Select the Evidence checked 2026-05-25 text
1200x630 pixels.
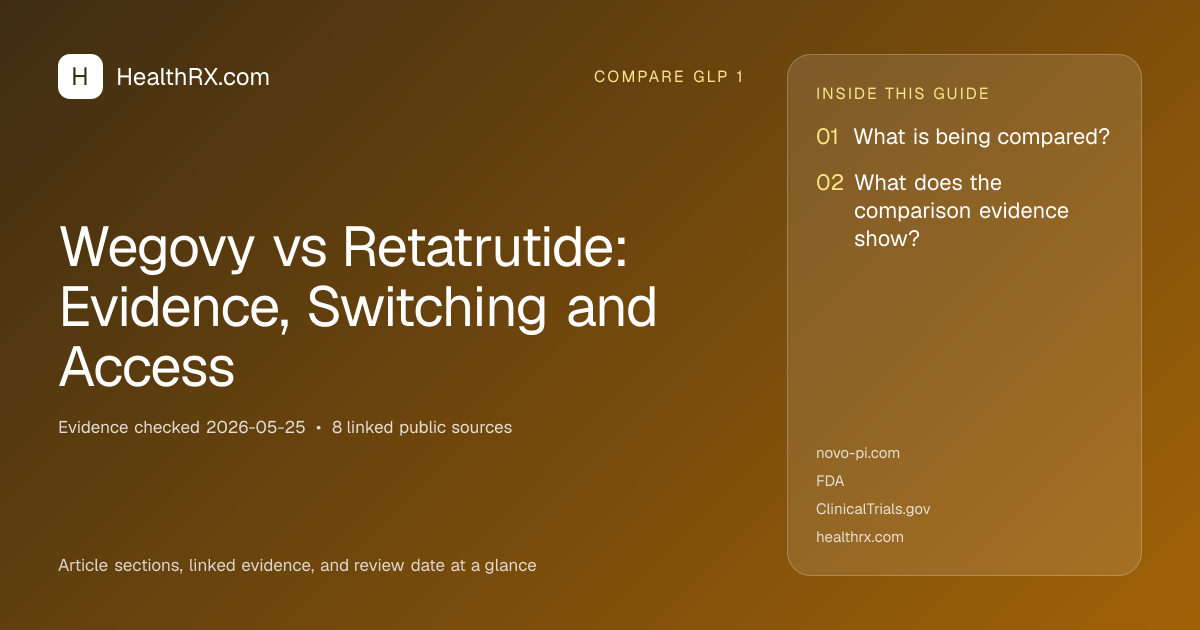tap(181, 427)
